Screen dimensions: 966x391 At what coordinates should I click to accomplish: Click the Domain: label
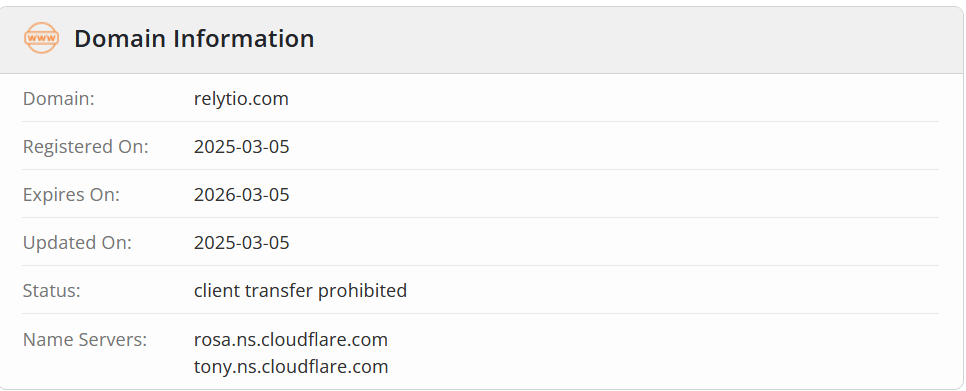[x=59, y=99]
